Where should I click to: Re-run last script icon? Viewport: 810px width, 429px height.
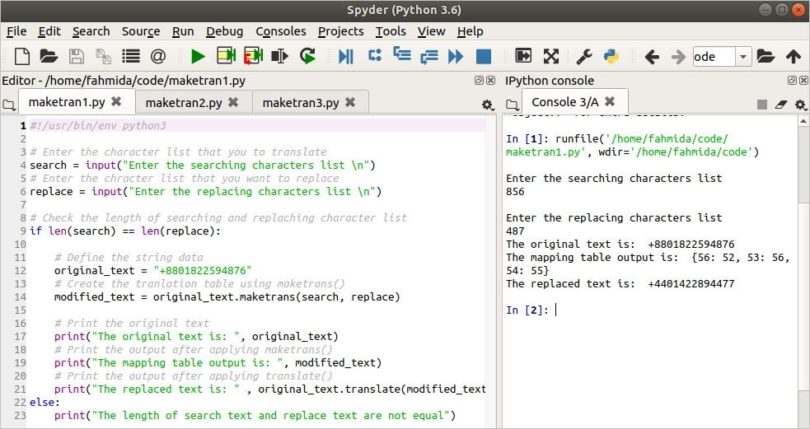308,56
